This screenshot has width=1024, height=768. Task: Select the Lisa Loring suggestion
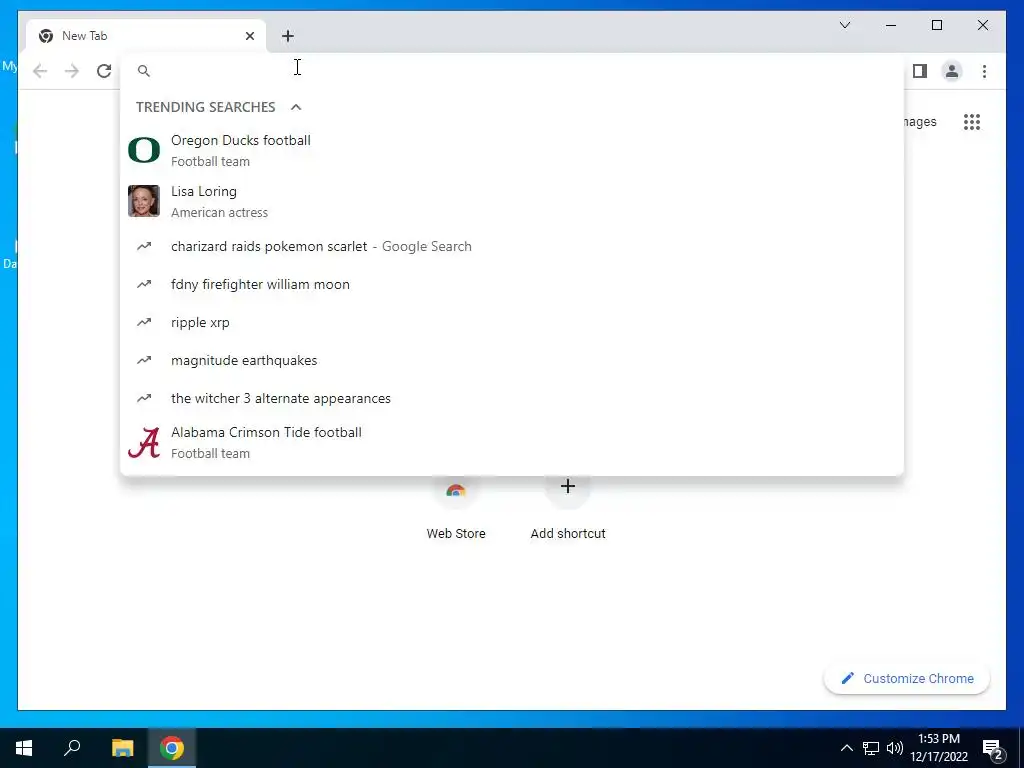(512, 201)
